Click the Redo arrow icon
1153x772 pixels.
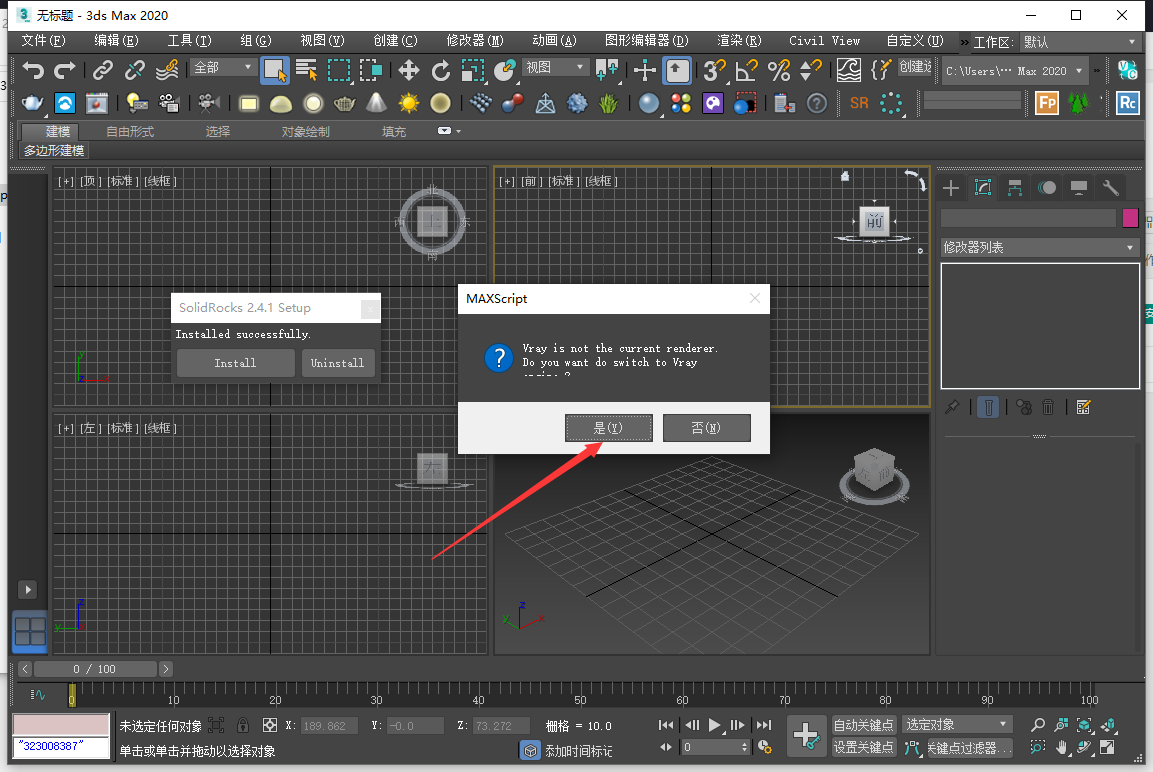pos(65,71)
